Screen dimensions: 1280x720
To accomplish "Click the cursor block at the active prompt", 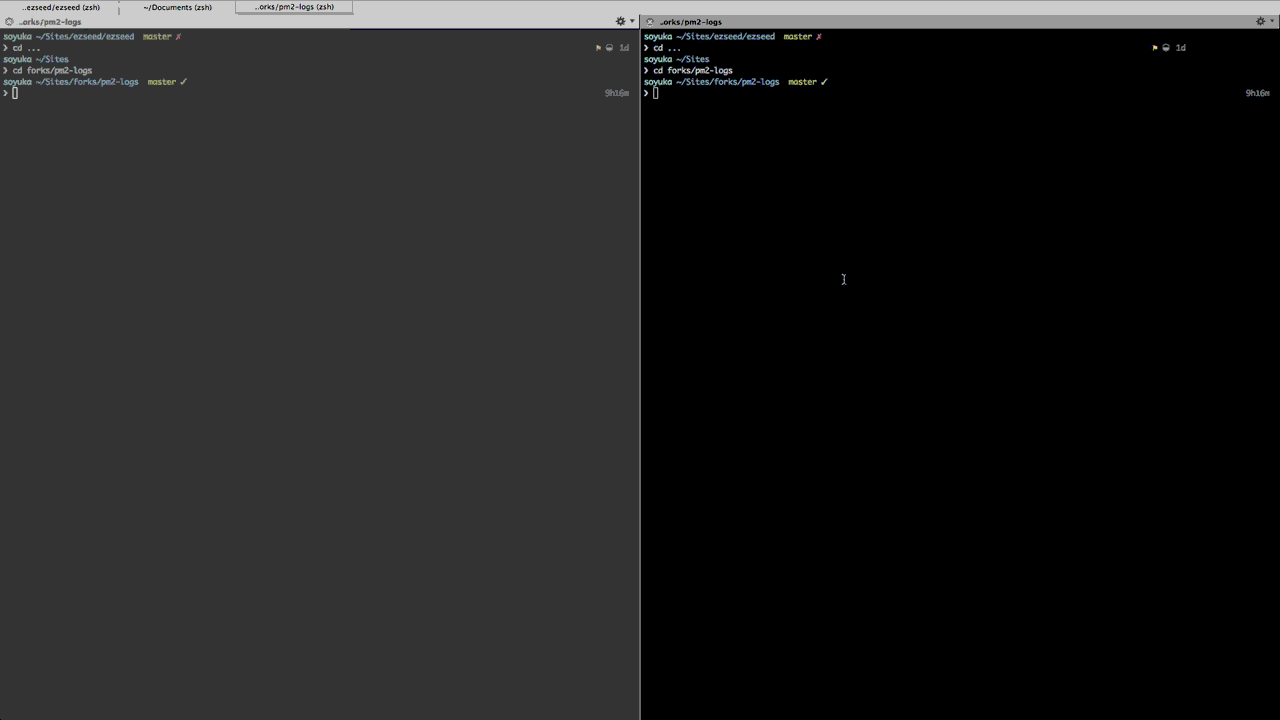I will click(15, 92).
